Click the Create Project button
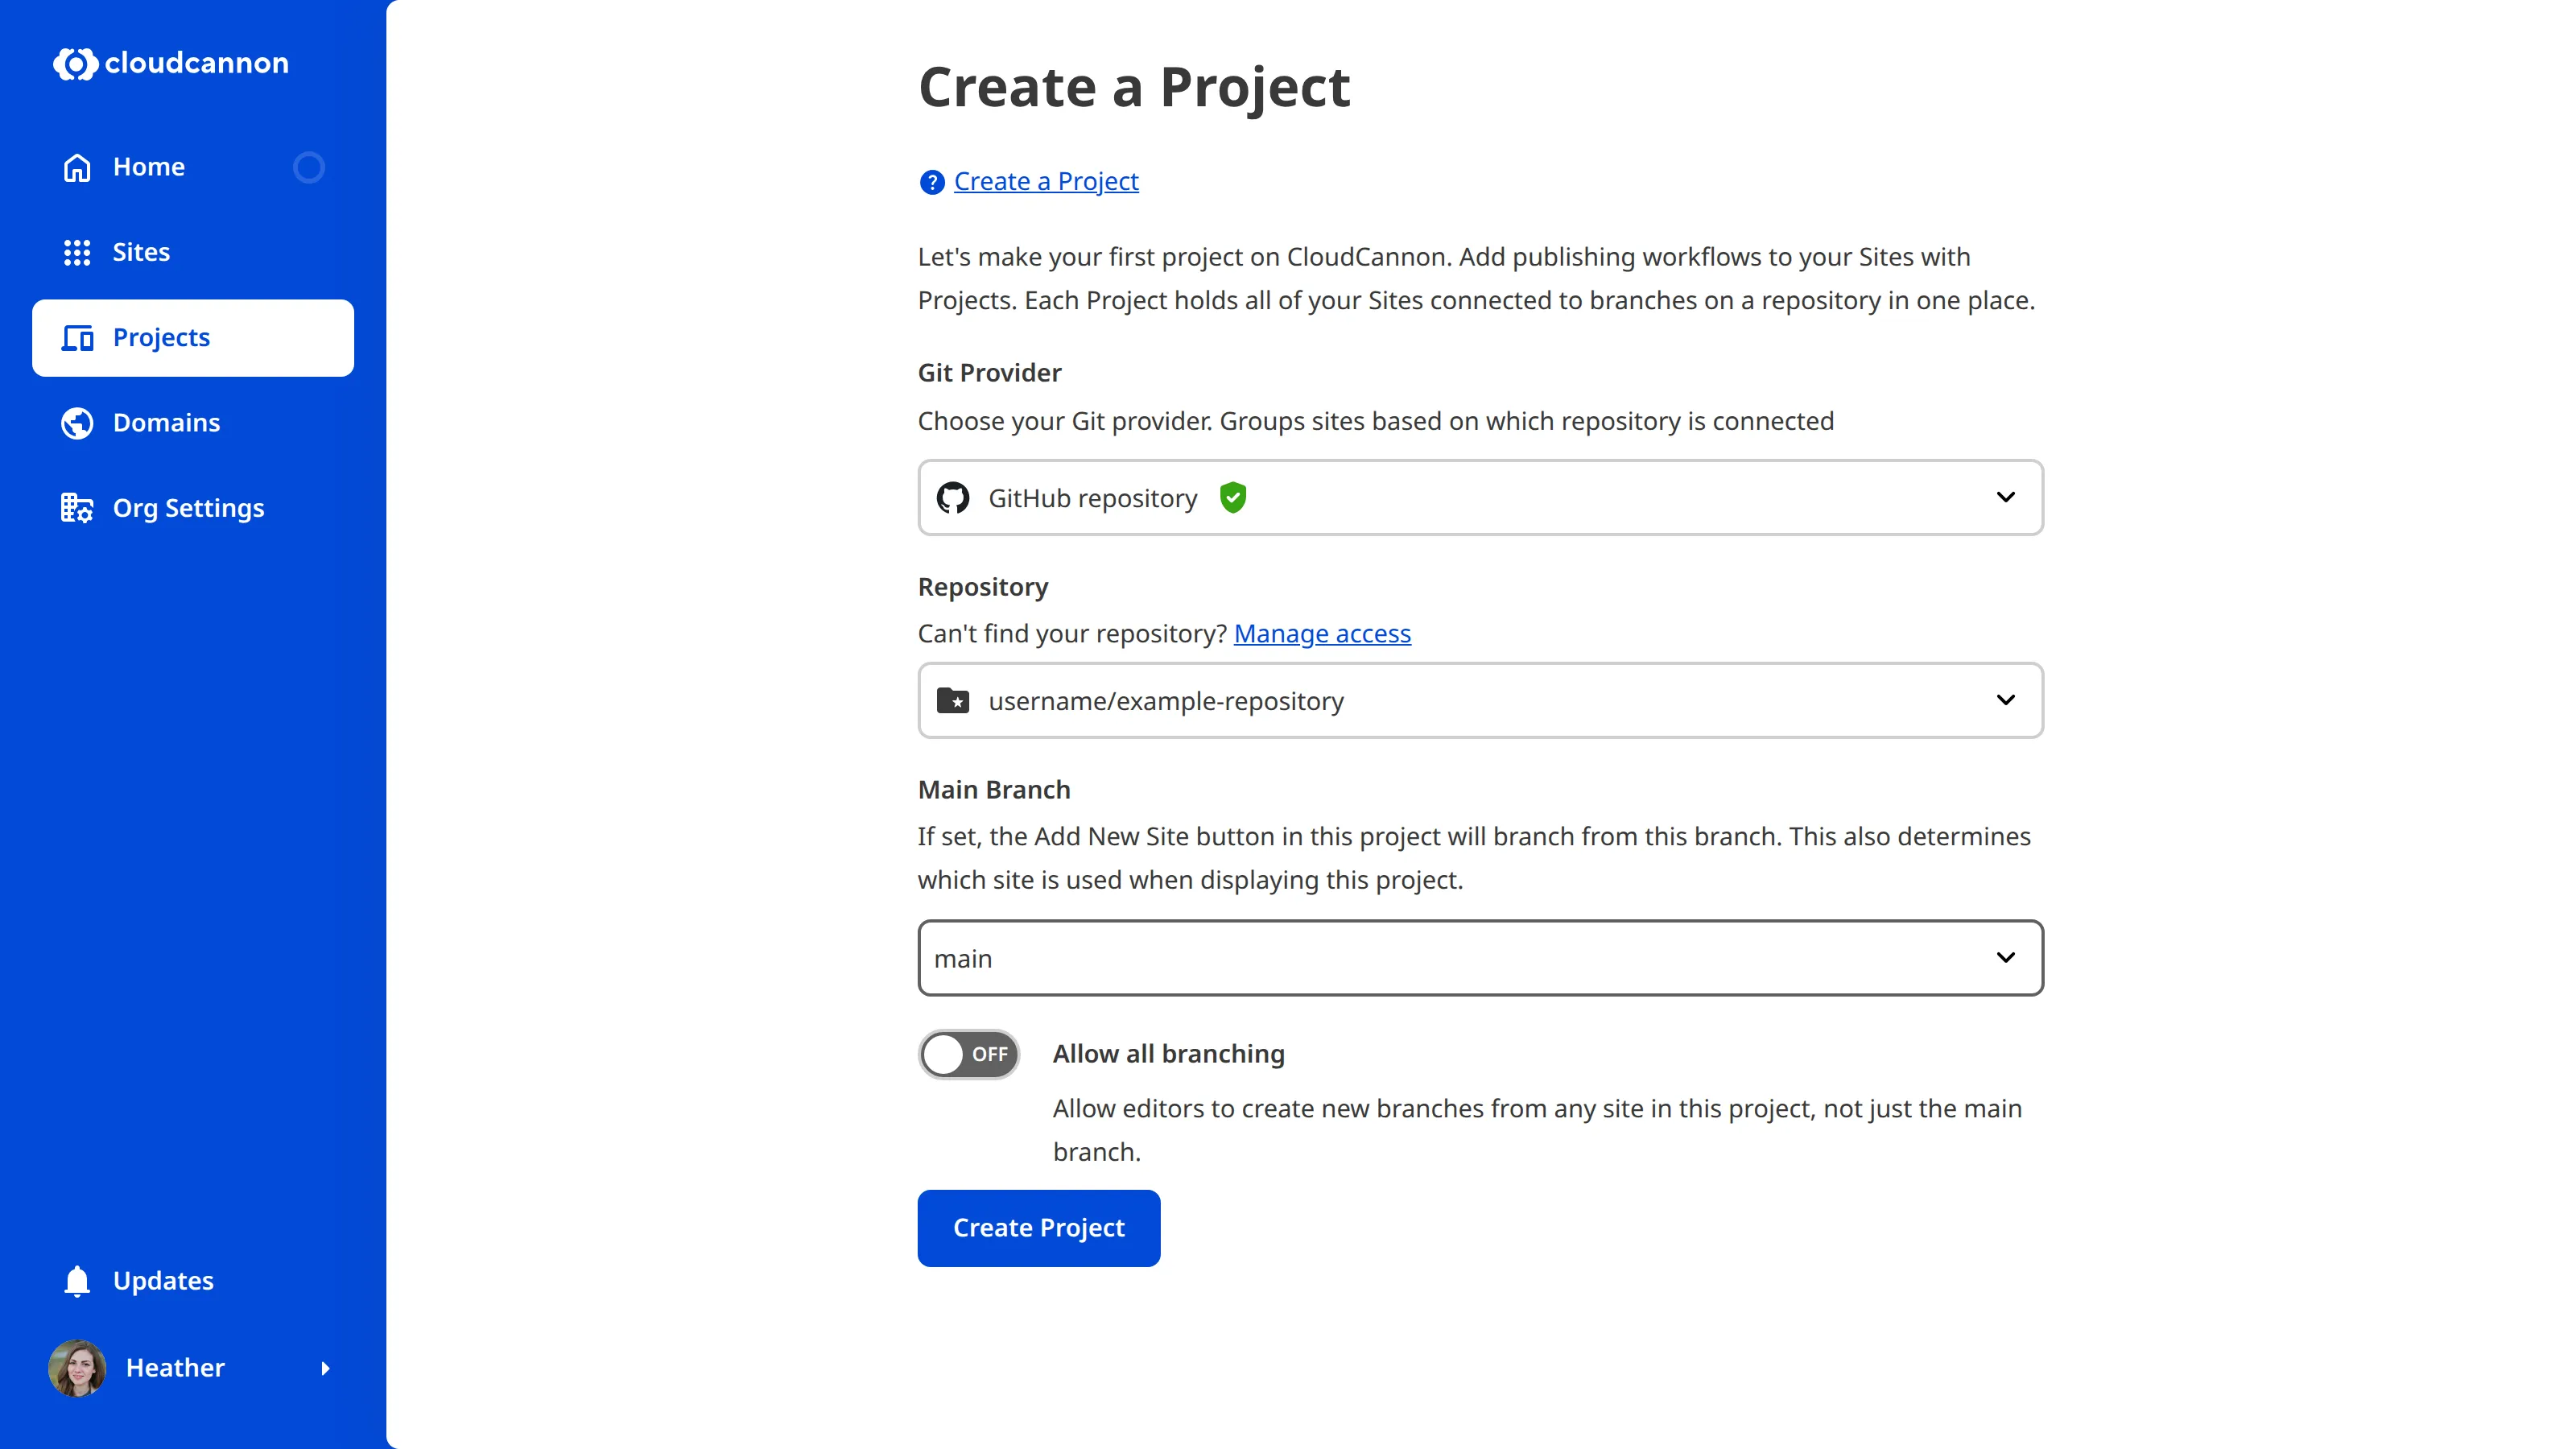Screen dimensions: 2576x1449 1038,1228
